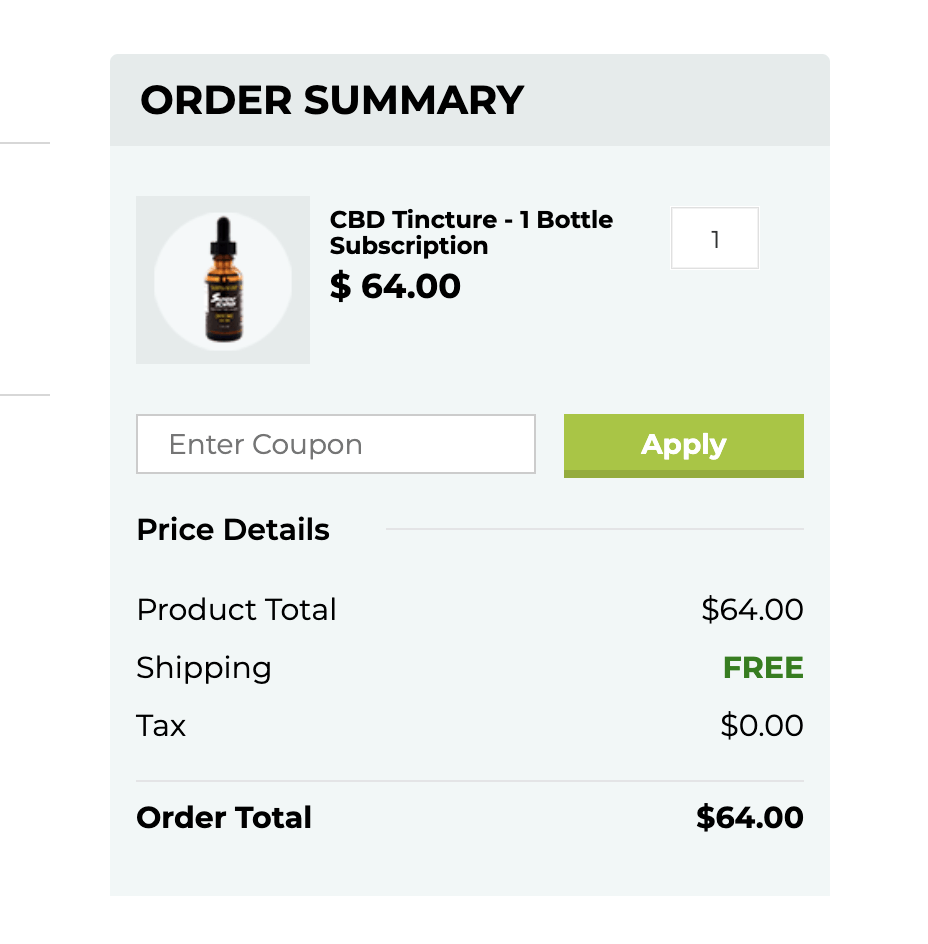The width and height of the screenshot is (928, 944).
Task: Focus the quantity box showing 1
Action: point(715,238)
